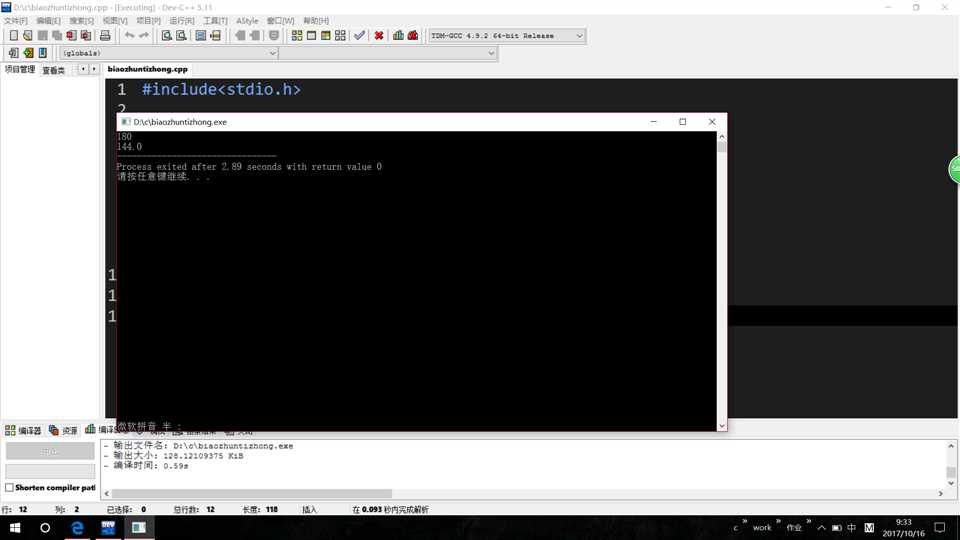The height and width of the screenshot is (540, 960).
Task: Click the console window taskbar icon
Action: point(139,528)
